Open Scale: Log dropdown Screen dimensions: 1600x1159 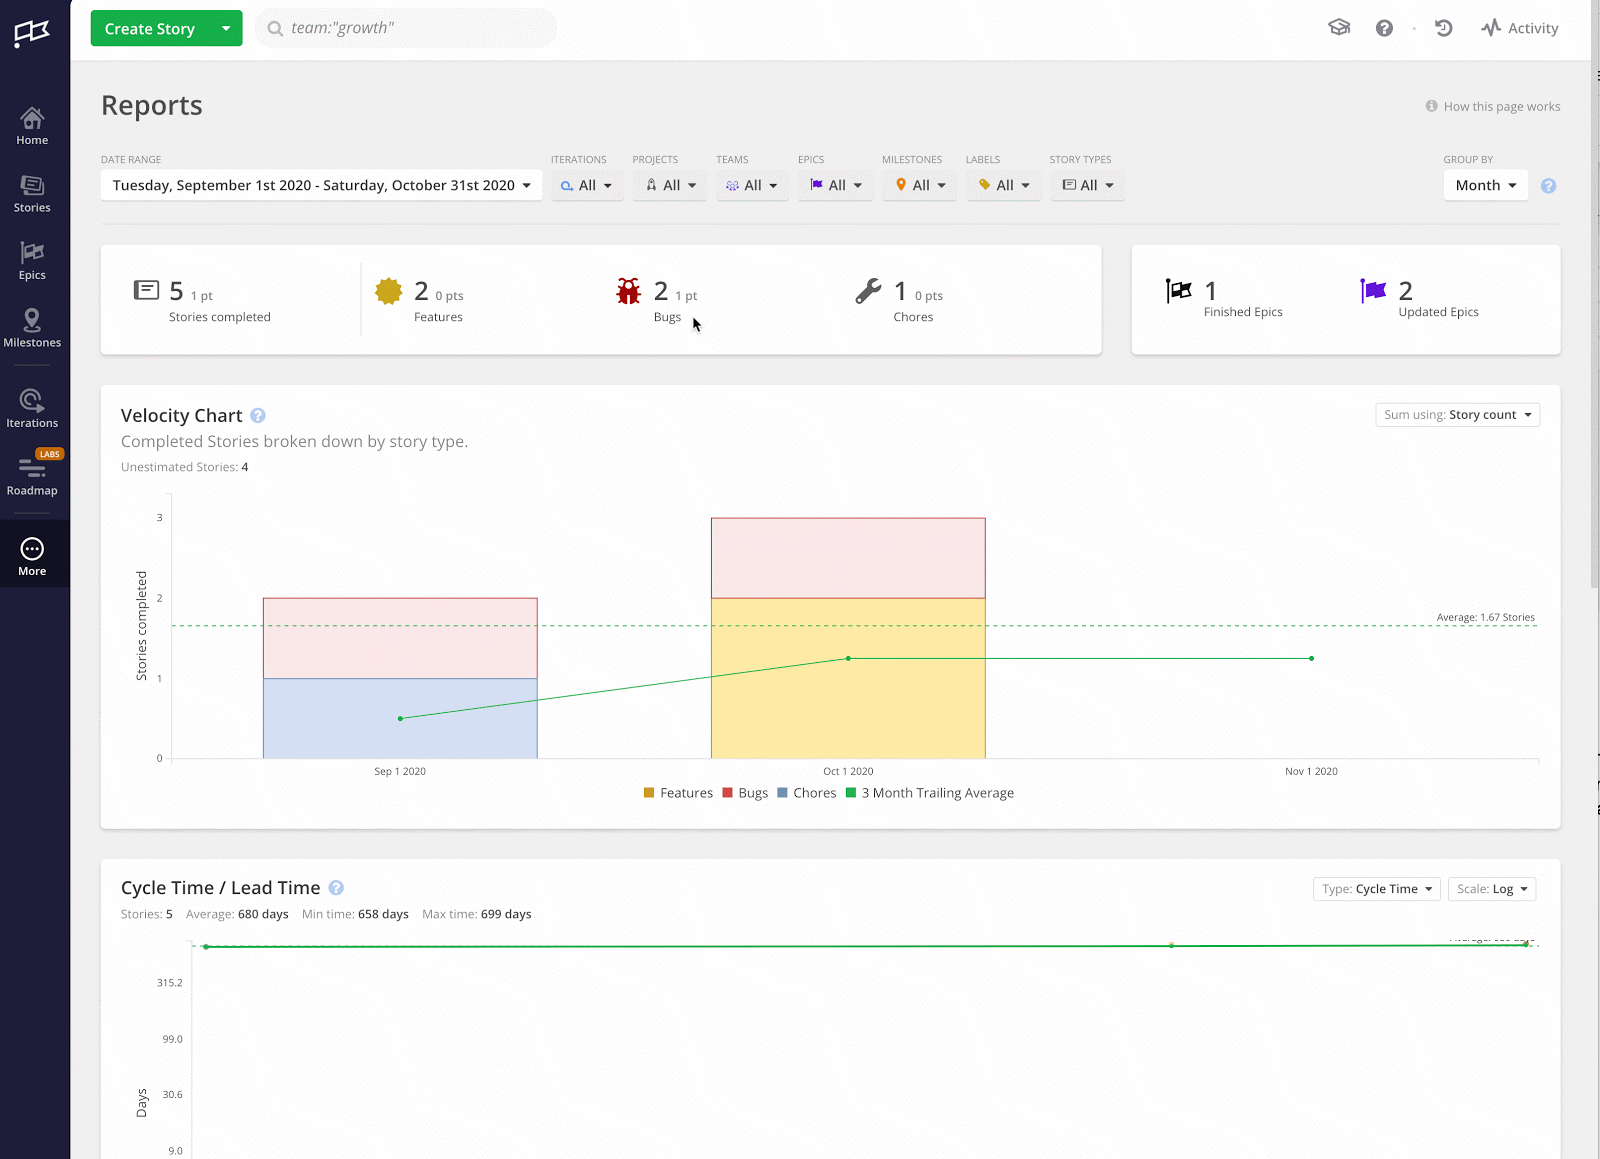pyautogui.click(x=1492, y=889)
